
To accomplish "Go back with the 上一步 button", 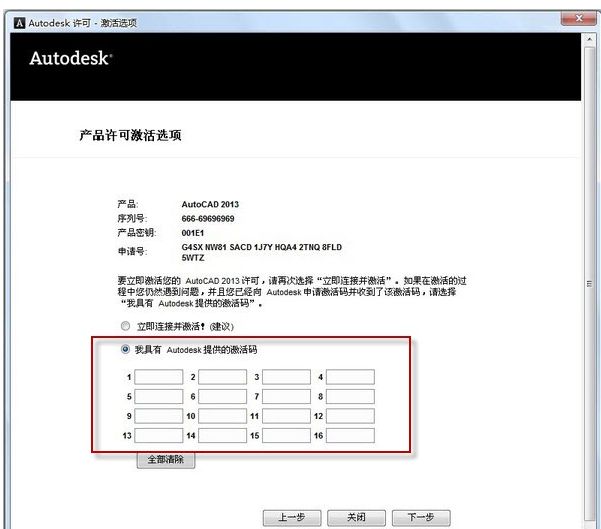I will pyautogui.click(x=291, y=517).
